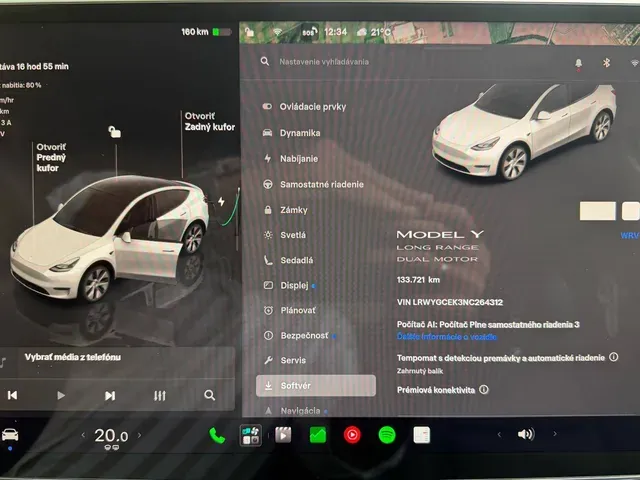Image resolution: width=640 pixels, height=480 pixels.
Task: Open the Displej display menu
Action: [x=289, y=286]
